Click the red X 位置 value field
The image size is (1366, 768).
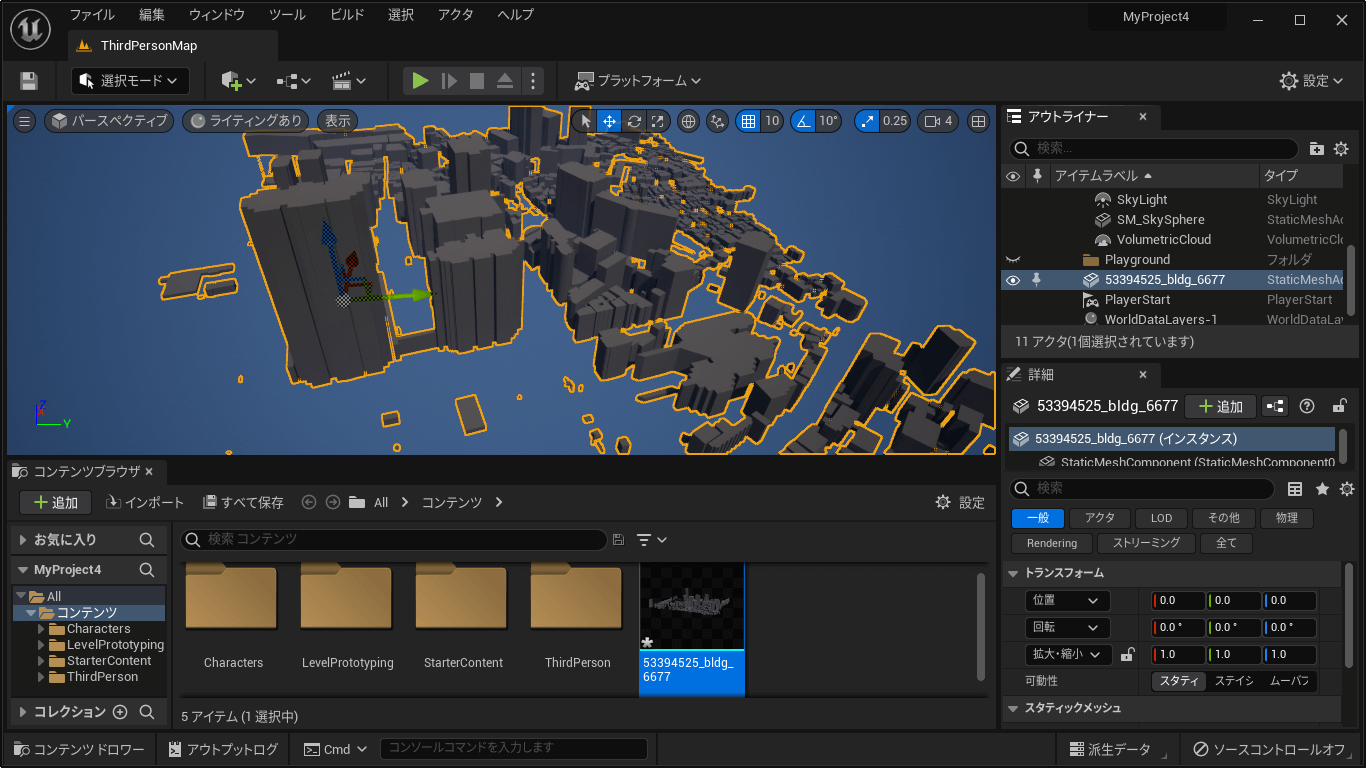pyautogui.click(x=1179, y=601)
